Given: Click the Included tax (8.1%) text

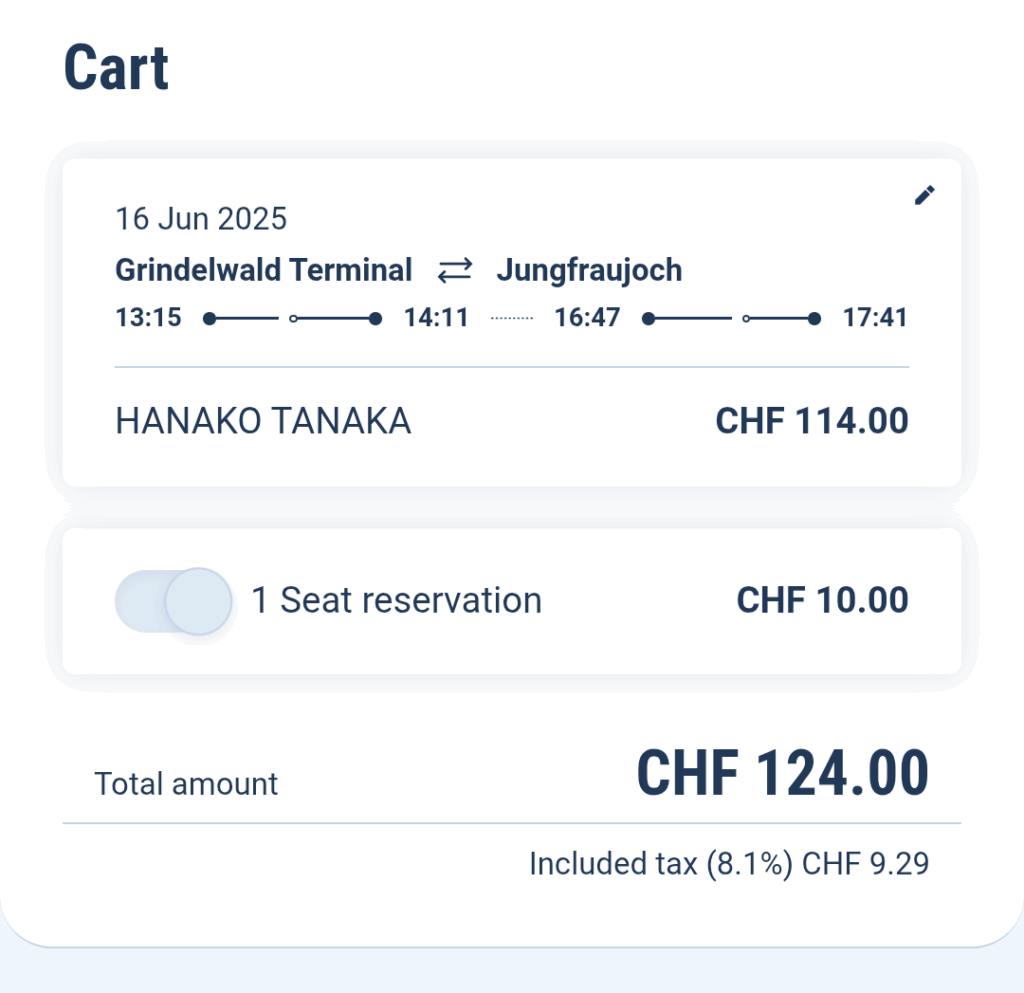Looking at the screenshot, I should coord(661,864).
